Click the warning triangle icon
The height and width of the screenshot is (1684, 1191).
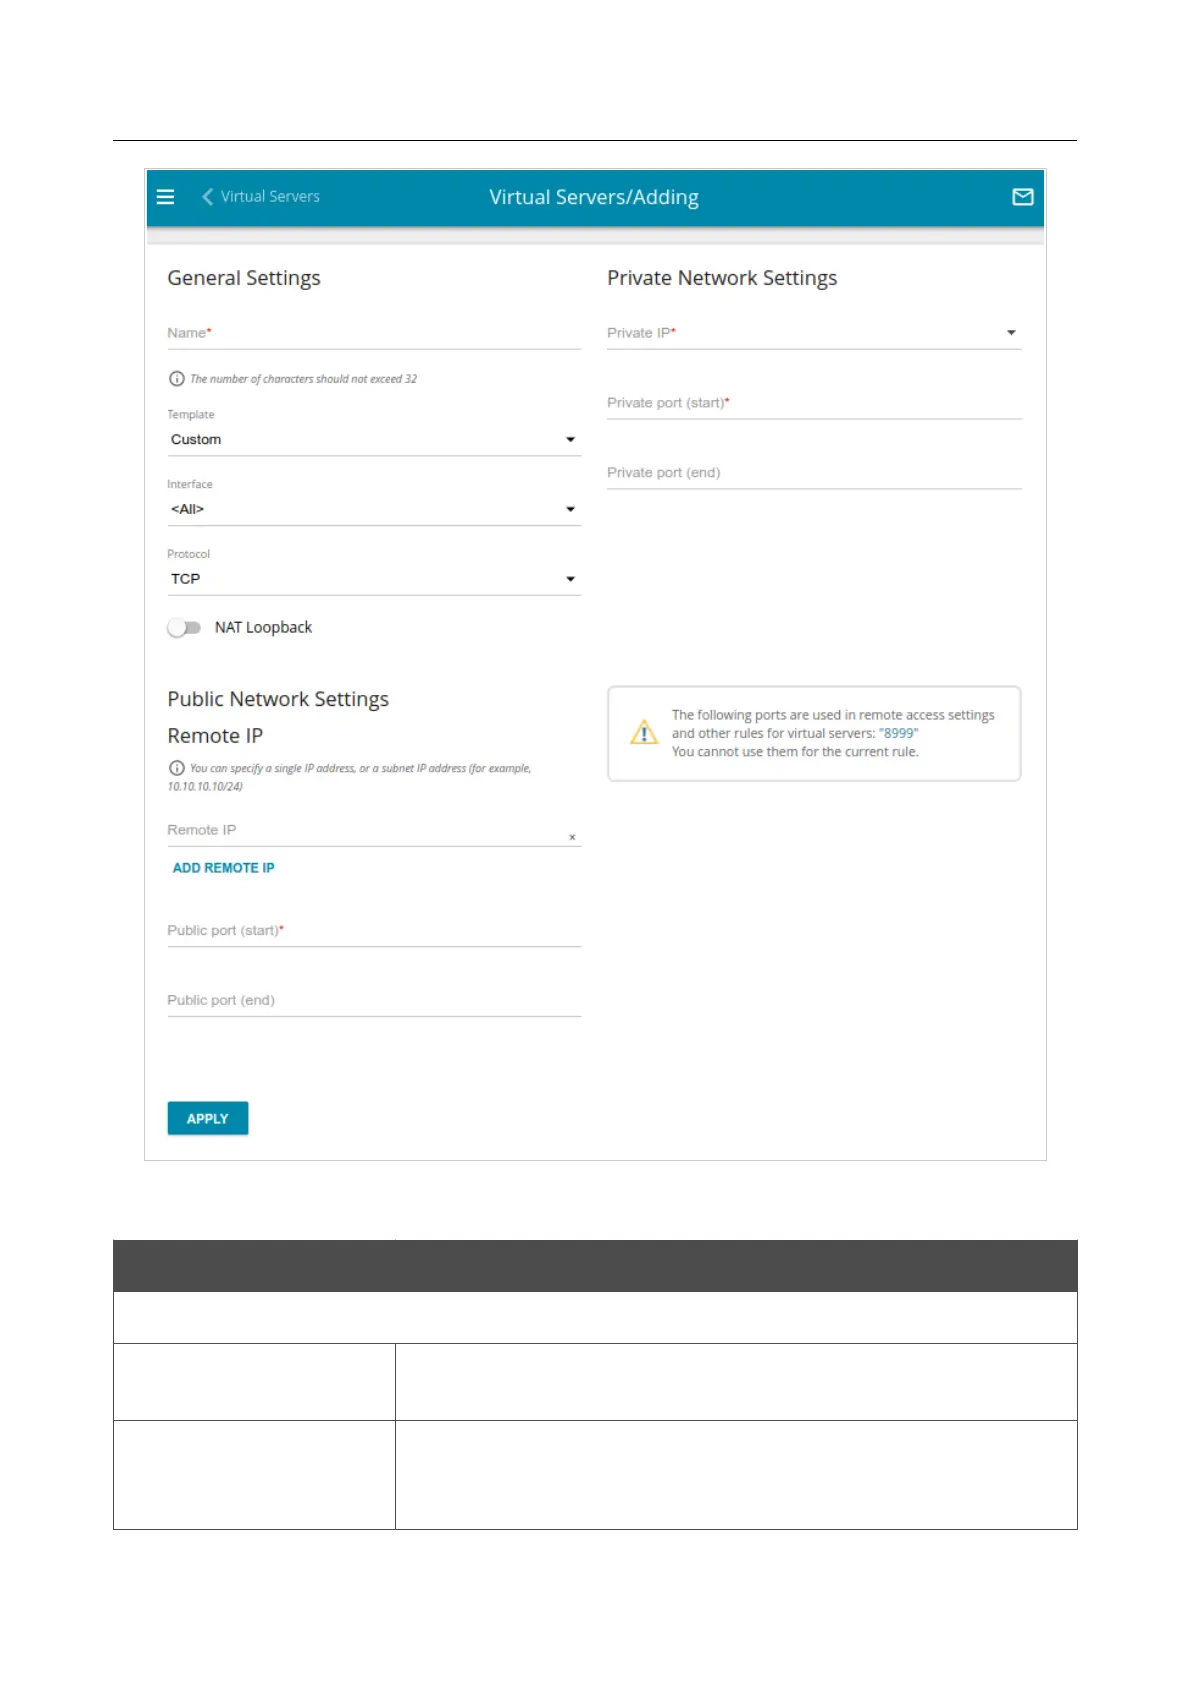pyautogui.click(x=644, y=733)
